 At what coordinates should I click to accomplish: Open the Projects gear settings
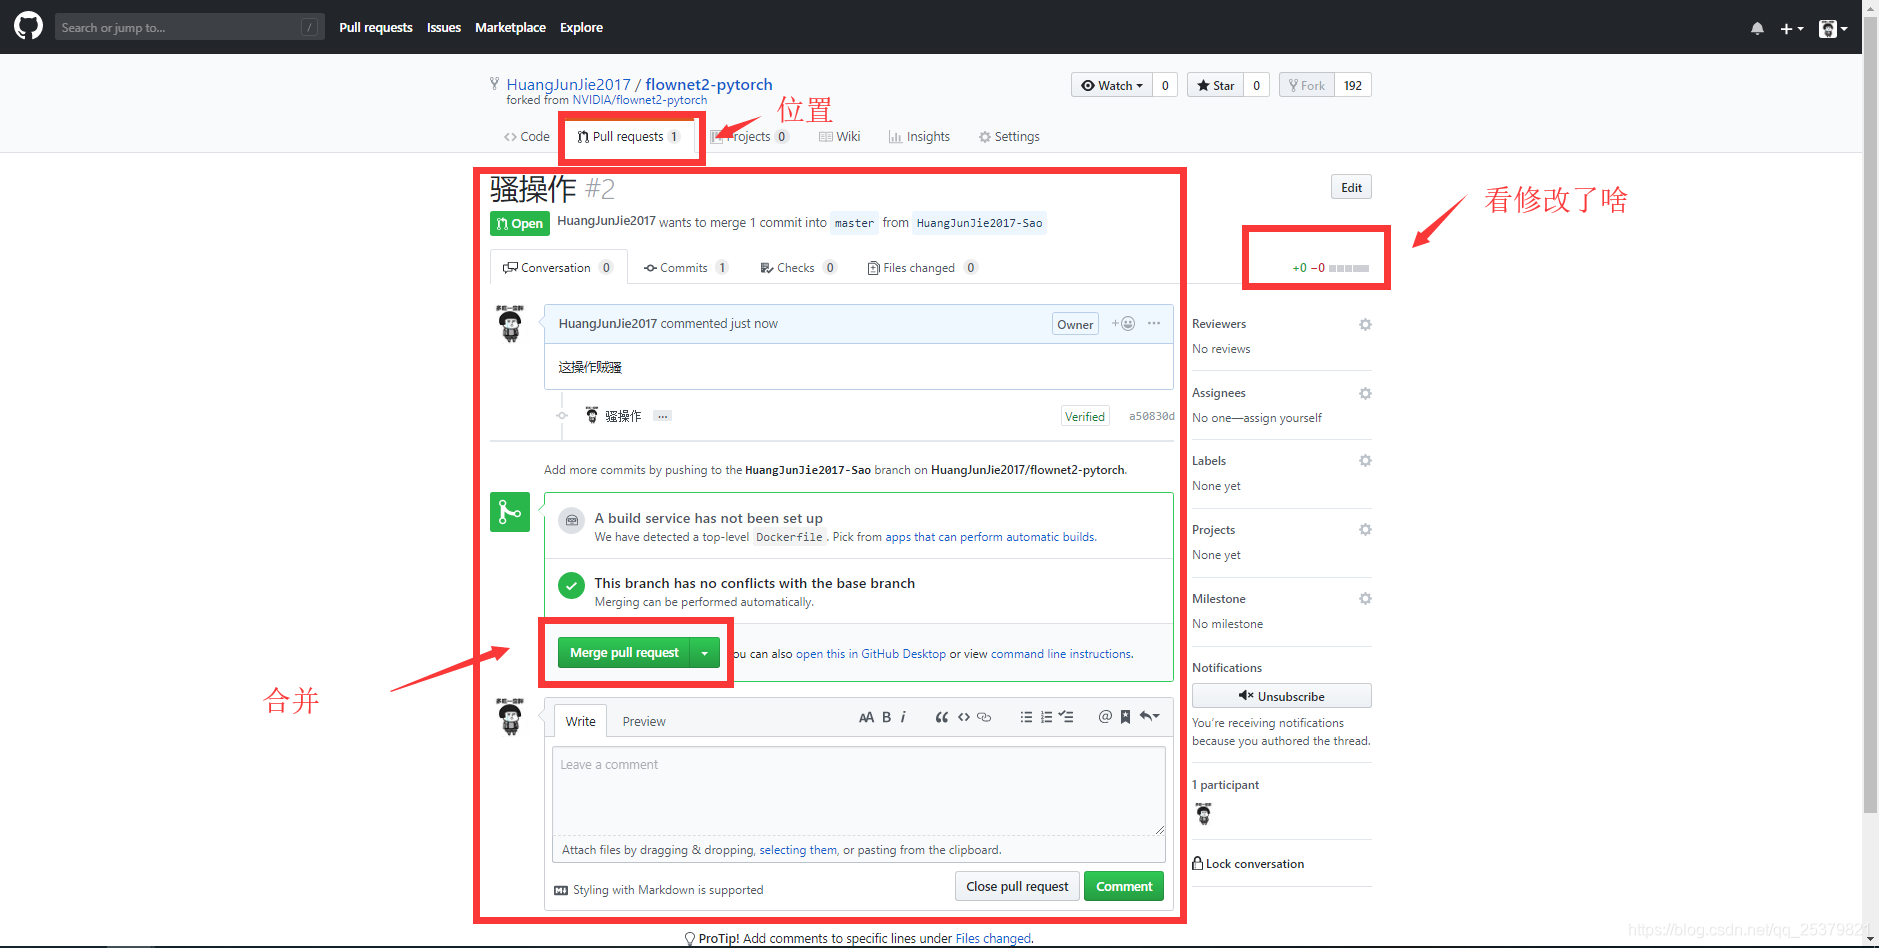(x=1365, y=530)
